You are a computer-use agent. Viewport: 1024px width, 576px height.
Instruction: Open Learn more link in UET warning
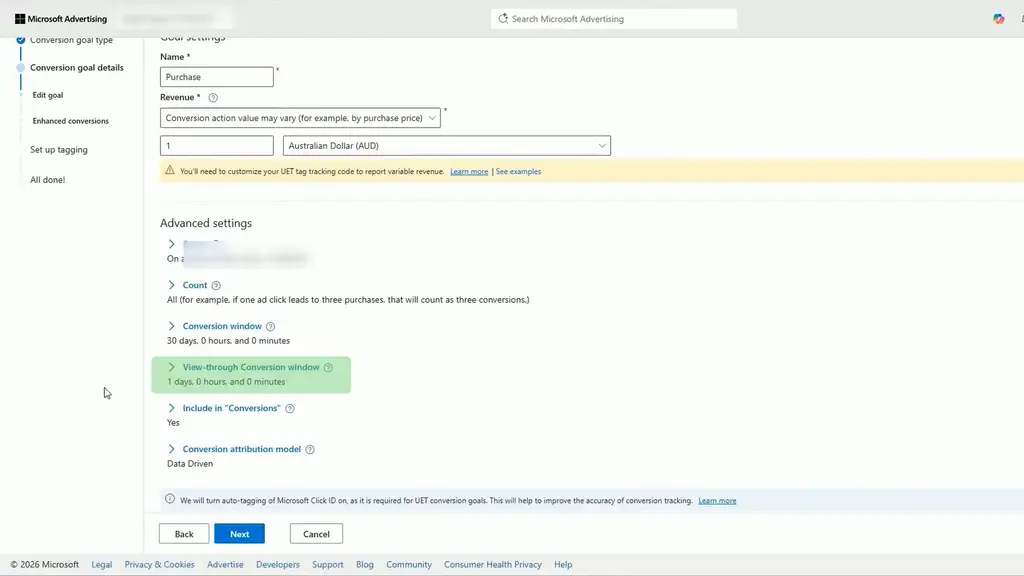click(469, 172)
